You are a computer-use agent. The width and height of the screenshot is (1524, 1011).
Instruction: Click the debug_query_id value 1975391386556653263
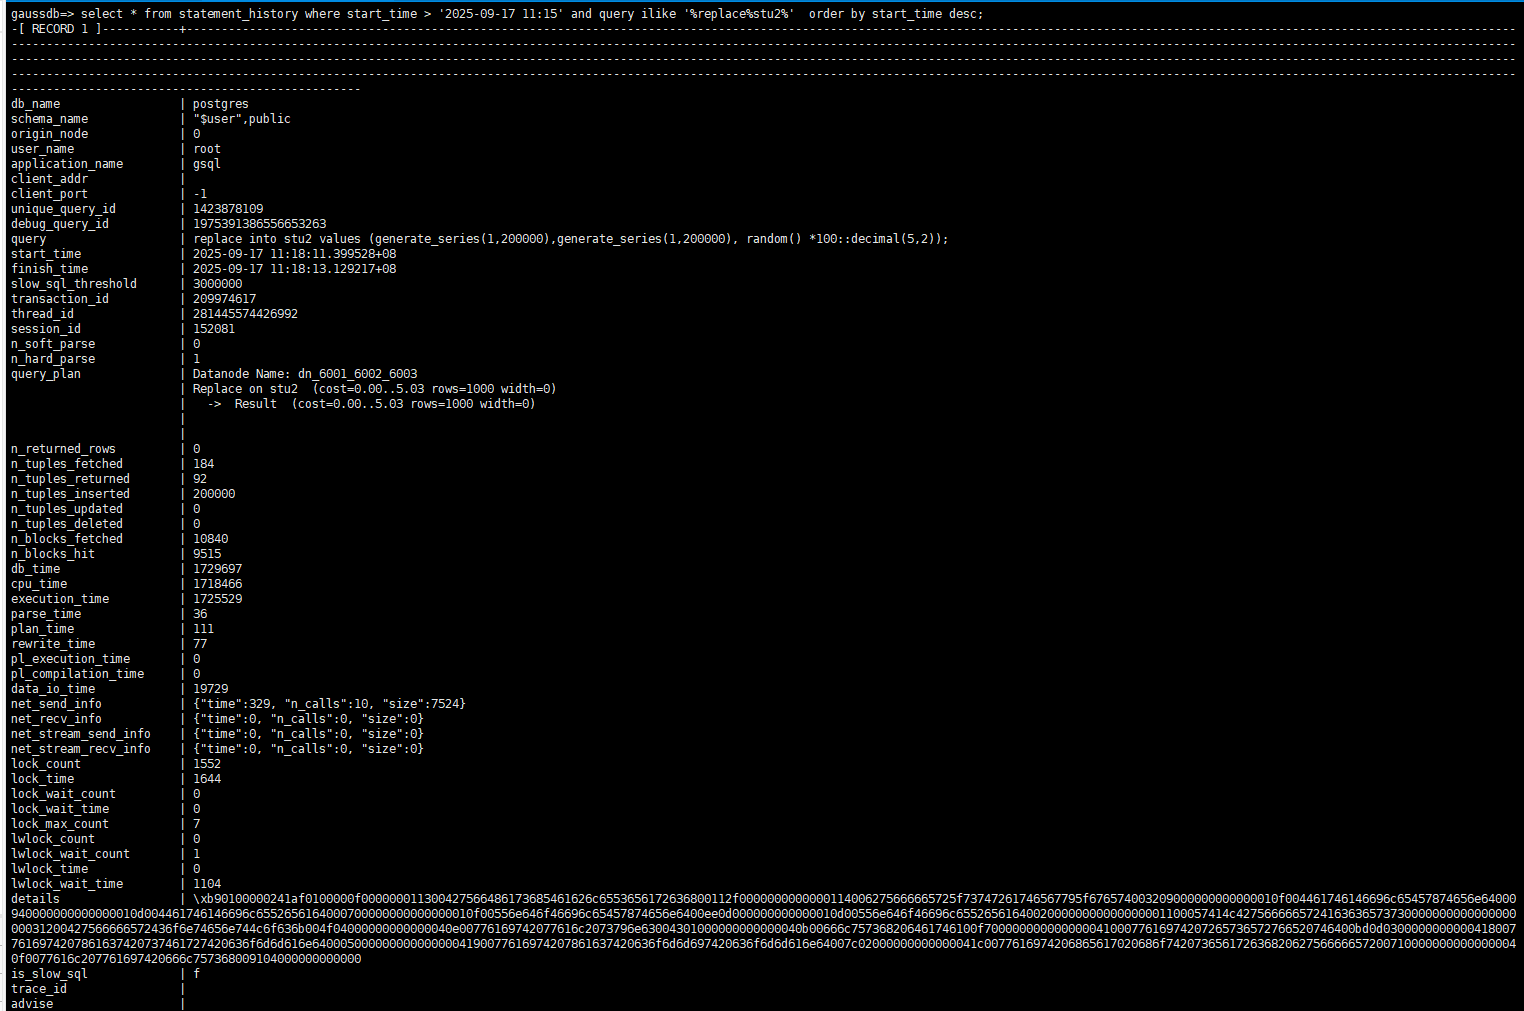[x=260, y=224]
